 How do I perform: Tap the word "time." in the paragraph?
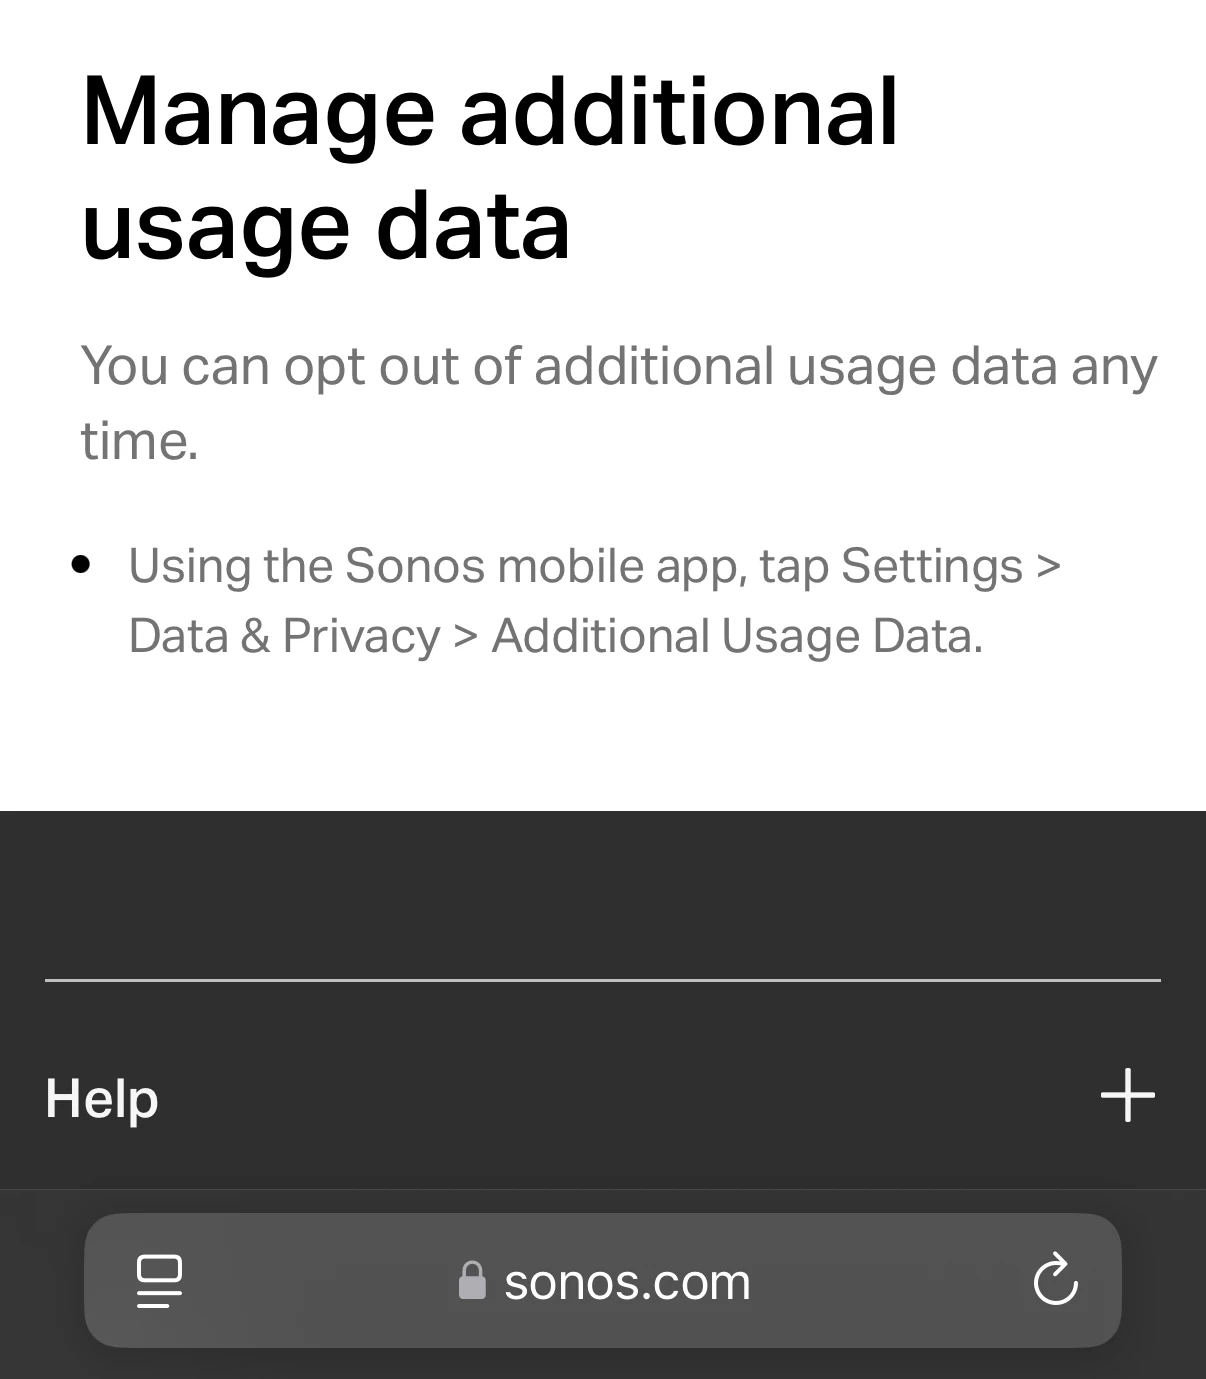[140, 440]
